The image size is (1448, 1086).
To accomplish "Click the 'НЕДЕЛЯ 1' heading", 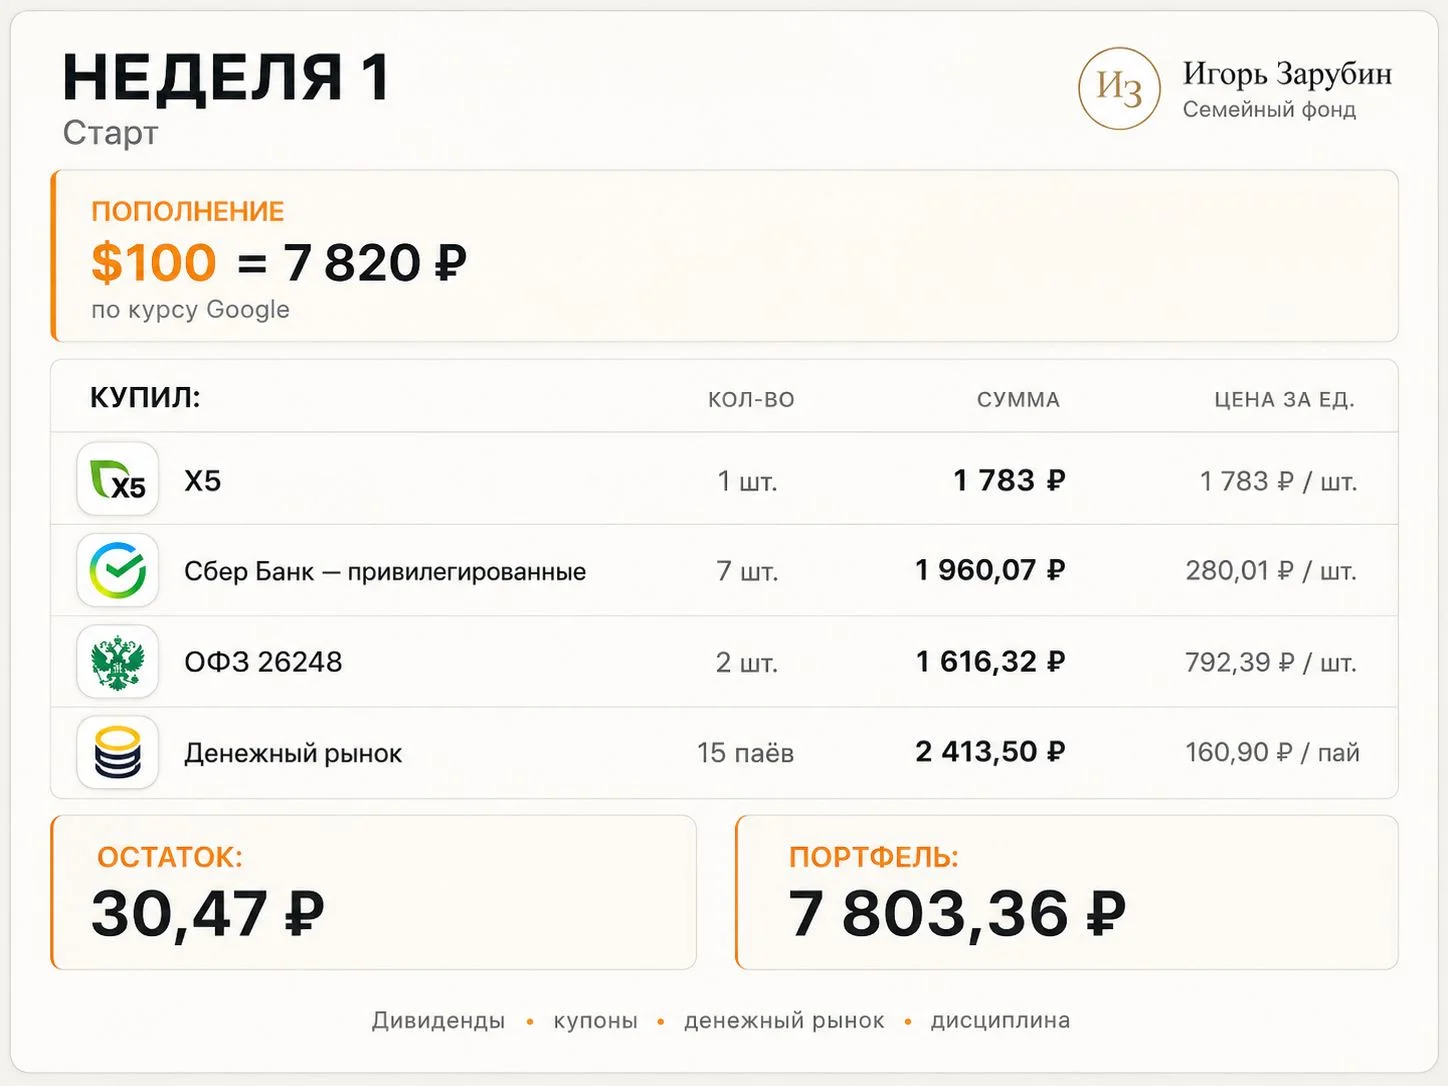I will coord(226,77).
